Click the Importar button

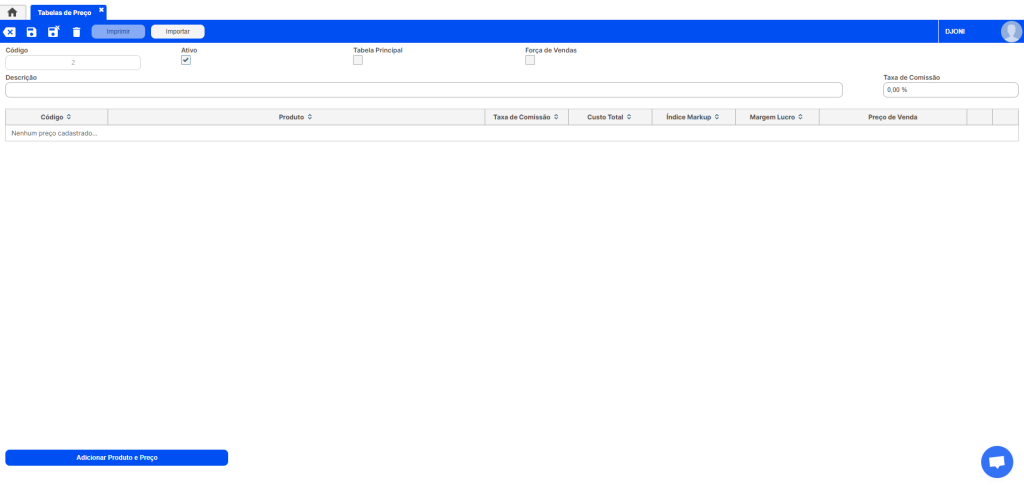[178, 31]
